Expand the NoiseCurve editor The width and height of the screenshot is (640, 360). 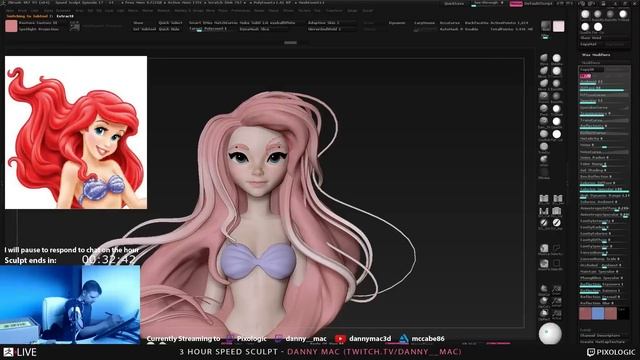coord(604,152)
